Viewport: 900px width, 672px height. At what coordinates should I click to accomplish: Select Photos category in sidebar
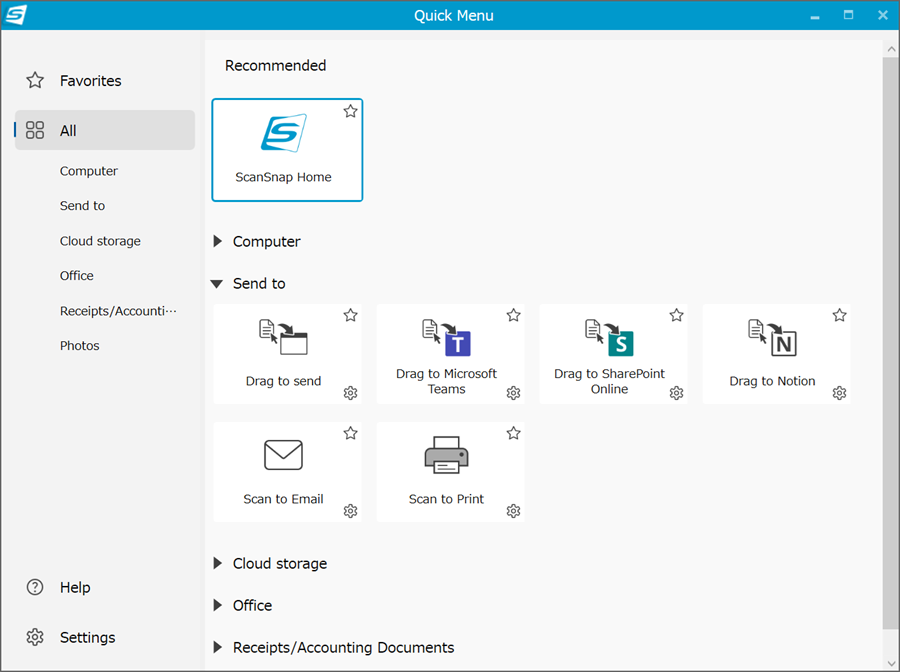[x=80, y=345]
